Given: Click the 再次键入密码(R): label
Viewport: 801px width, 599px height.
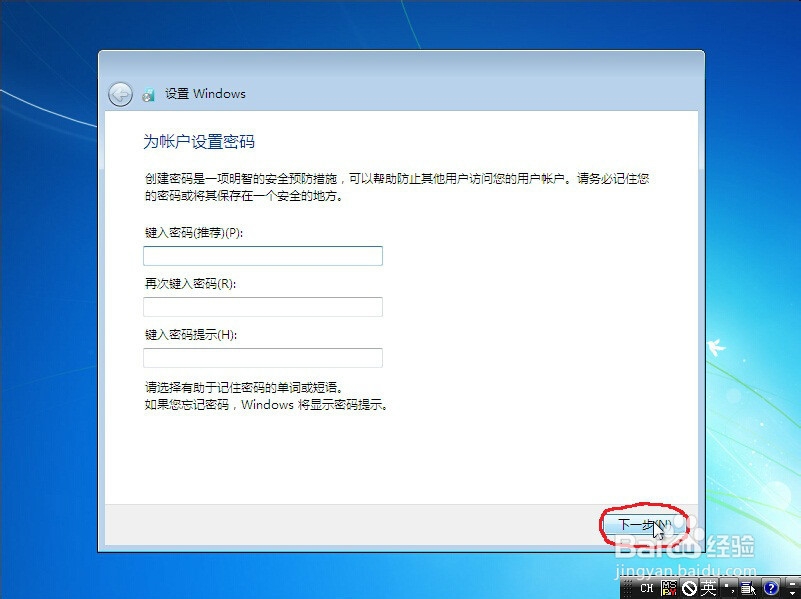Looking at the screenshot, I should pos(191,284).
